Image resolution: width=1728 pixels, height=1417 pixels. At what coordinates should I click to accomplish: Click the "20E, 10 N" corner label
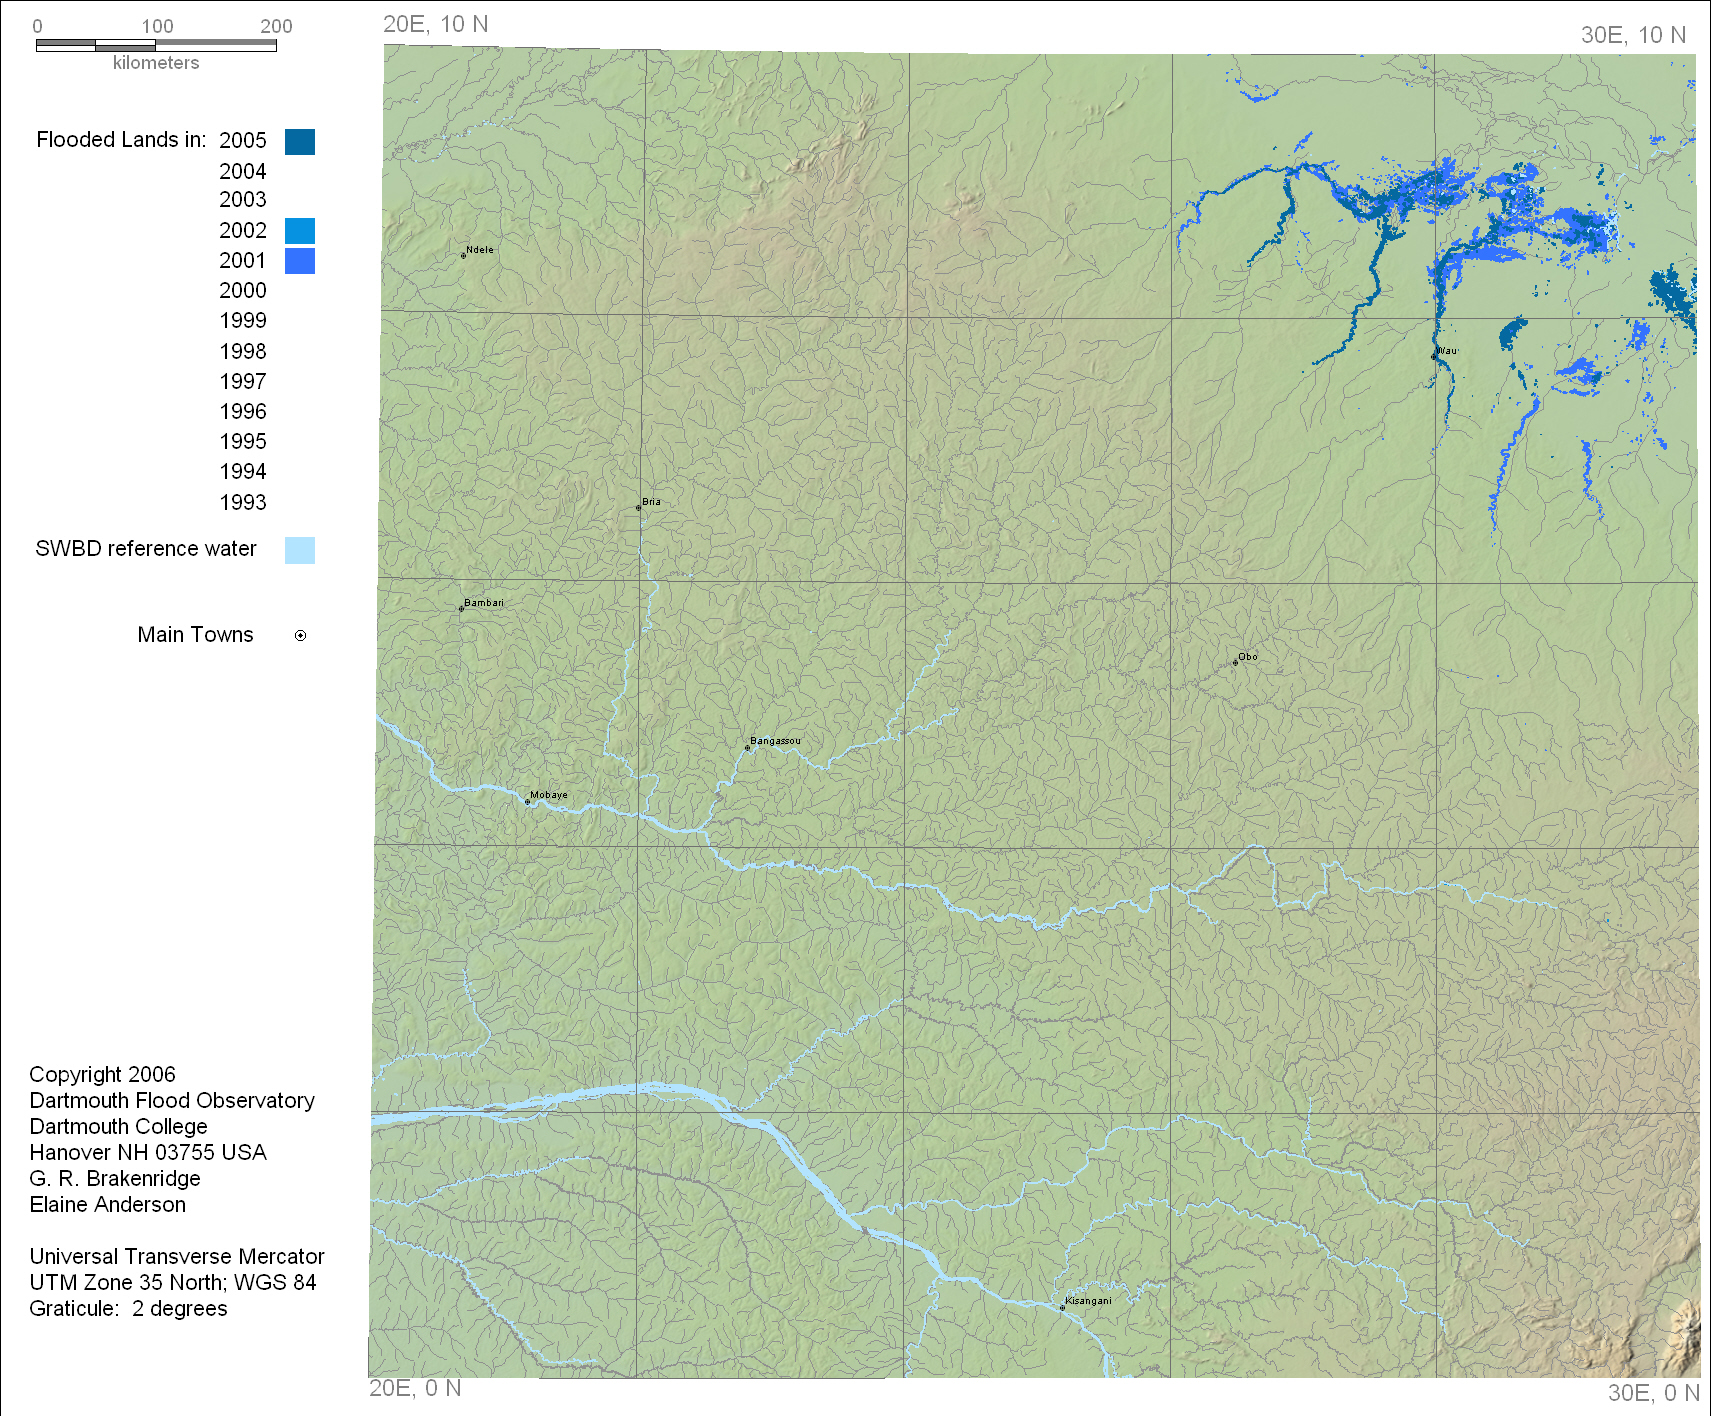coord(436,25)
